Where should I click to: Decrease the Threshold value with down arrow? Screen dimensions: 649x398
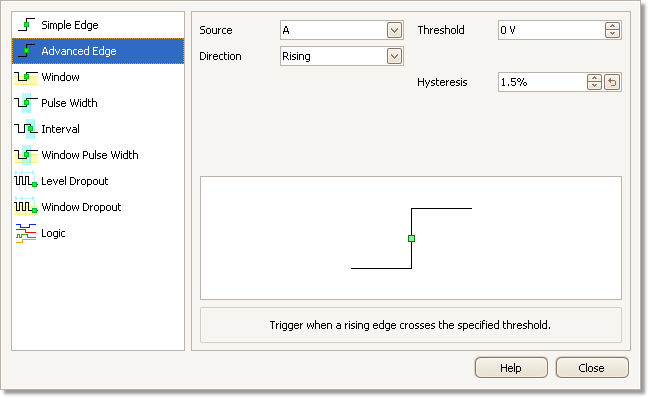(612, 34)
